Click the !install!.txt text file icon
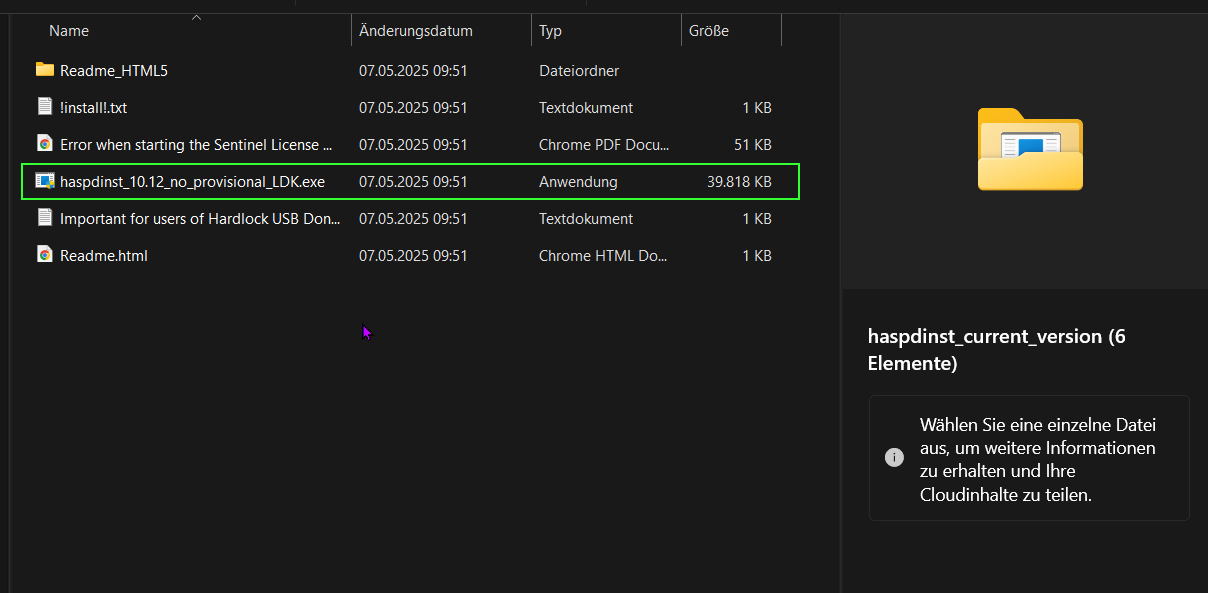Viewport: 1208px width, 593px height. [44, 107]
